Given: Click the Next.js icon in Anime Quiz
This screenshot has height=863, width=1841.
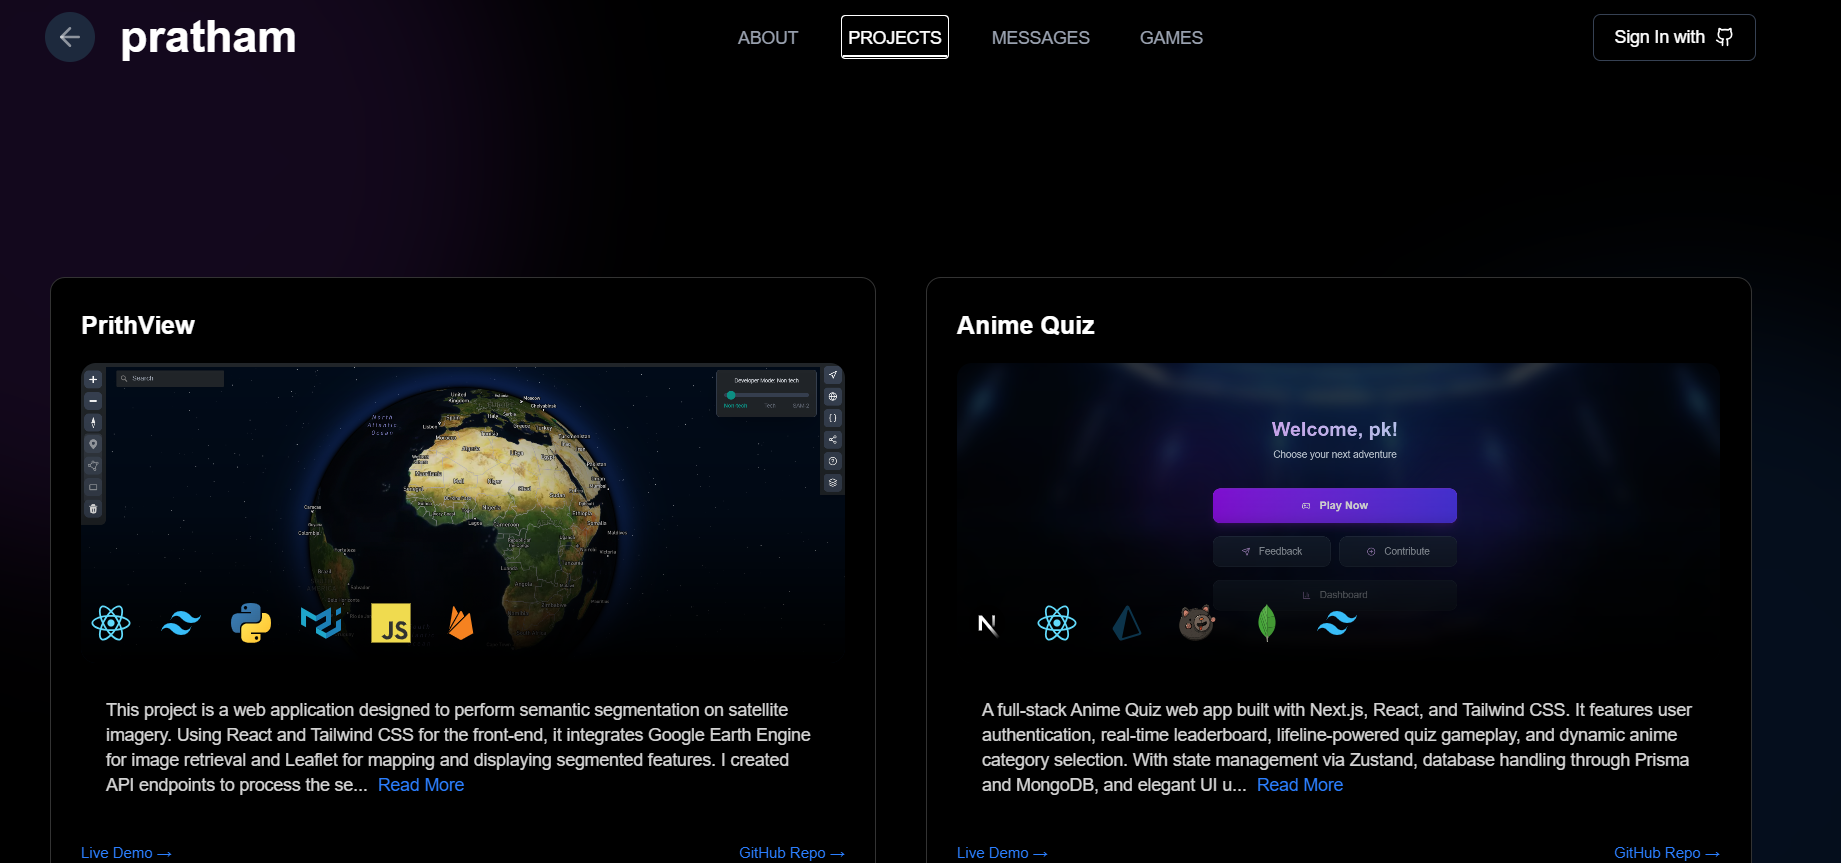Looking at the screenshot, I should (x=987, y=624).
